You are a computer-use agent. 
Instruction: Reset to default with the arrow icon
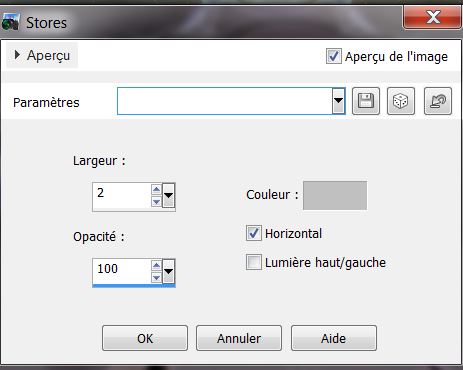click(438, 101)
